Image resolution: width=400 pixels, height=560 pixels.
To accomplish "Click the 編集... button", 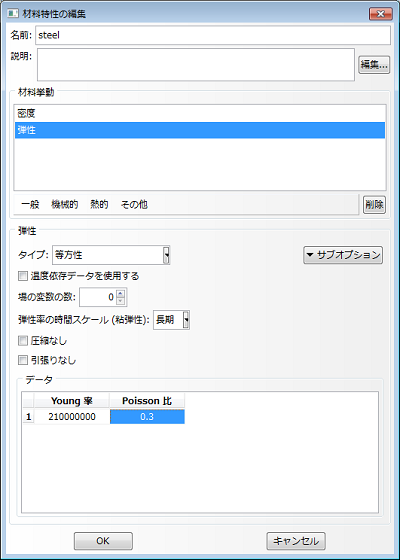I will 374,65.
